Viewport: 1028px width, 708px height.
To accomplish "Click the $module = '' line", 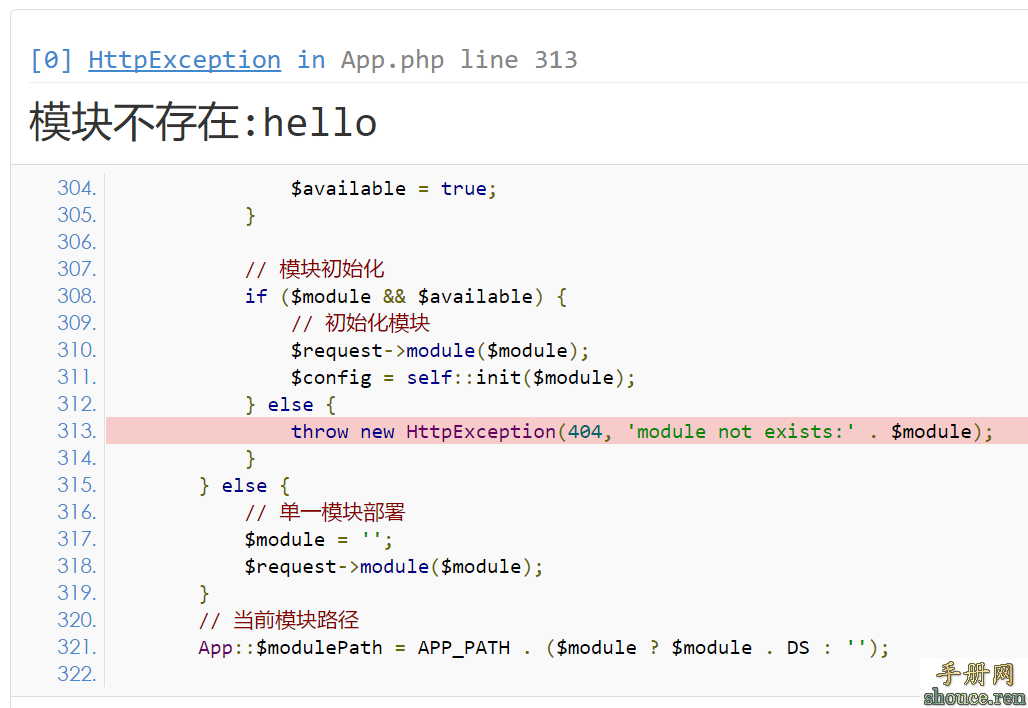I will click(319, 540).
